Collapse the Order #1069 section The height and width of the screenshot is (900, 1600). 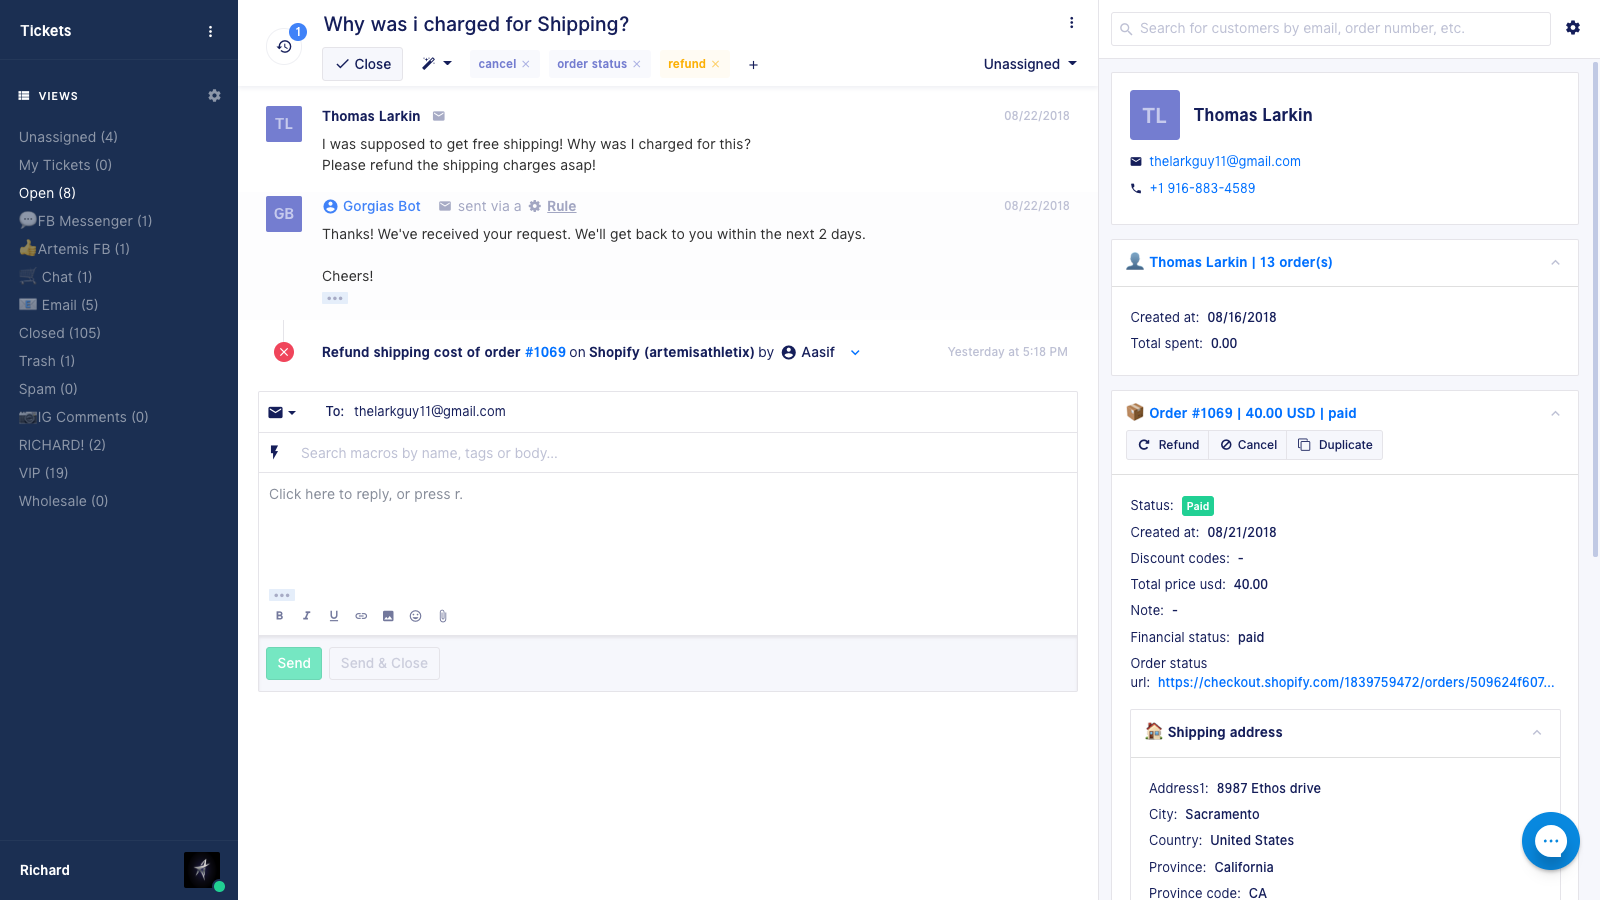(x=1555, y=413)
